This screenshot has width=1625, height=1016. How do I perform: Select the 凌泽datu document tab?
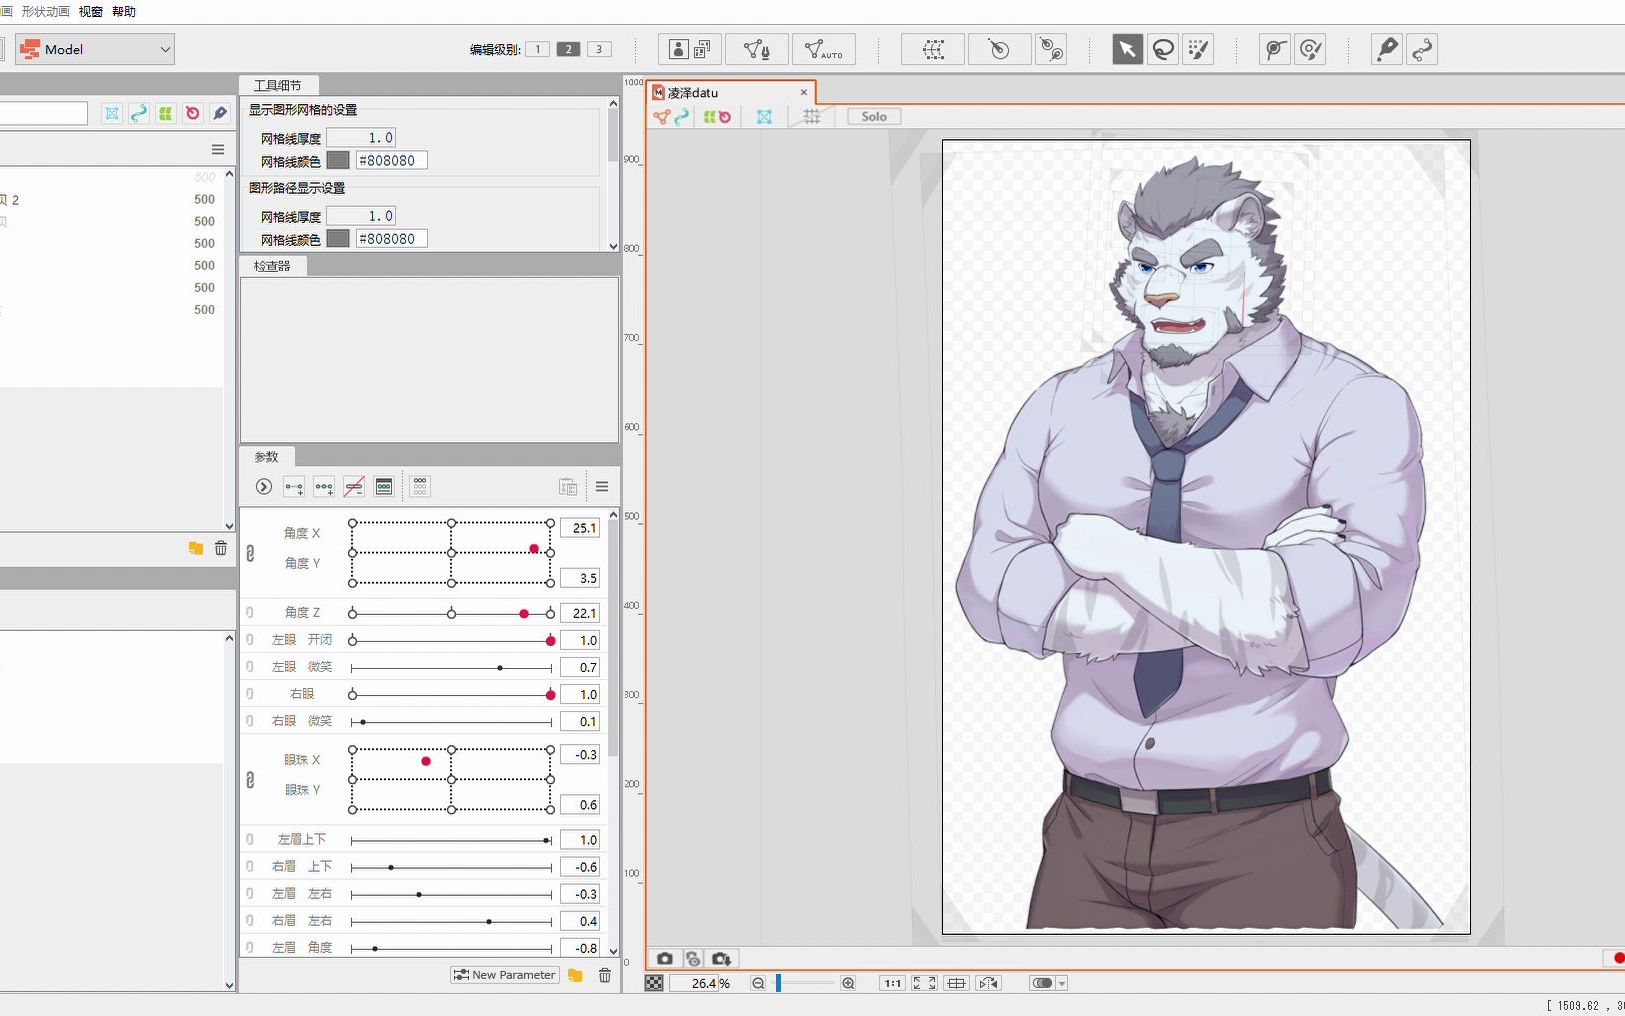coord(731,92)
